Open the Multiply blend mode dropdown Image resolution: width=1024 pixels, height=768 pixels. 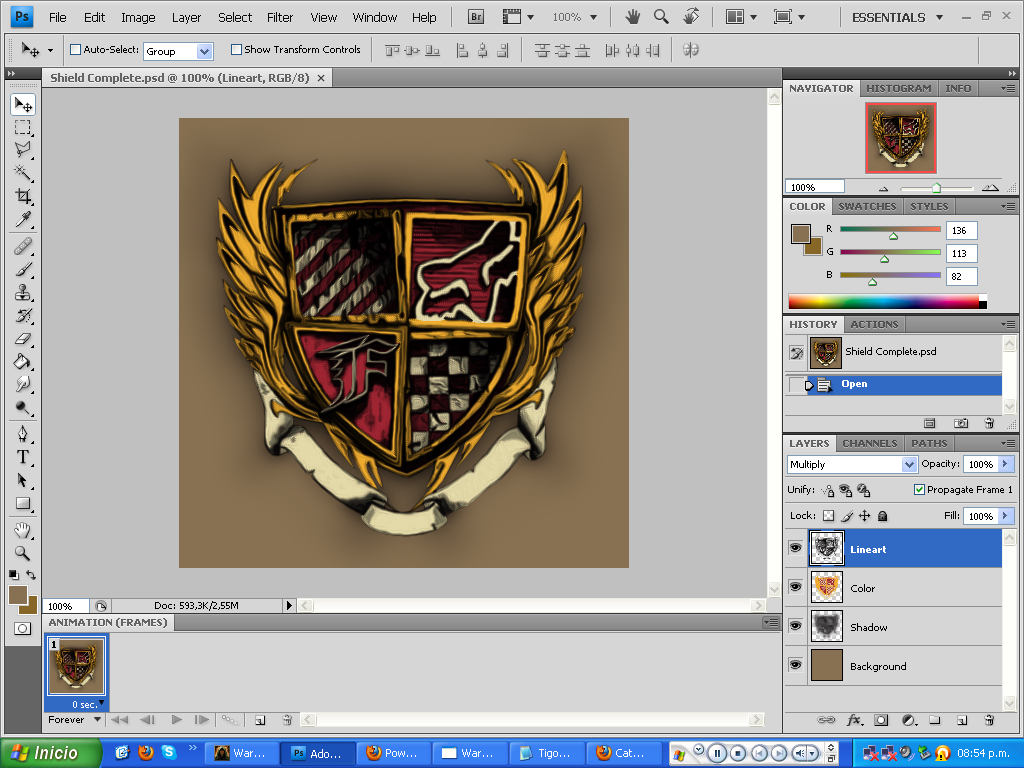[x=908, y=464]
